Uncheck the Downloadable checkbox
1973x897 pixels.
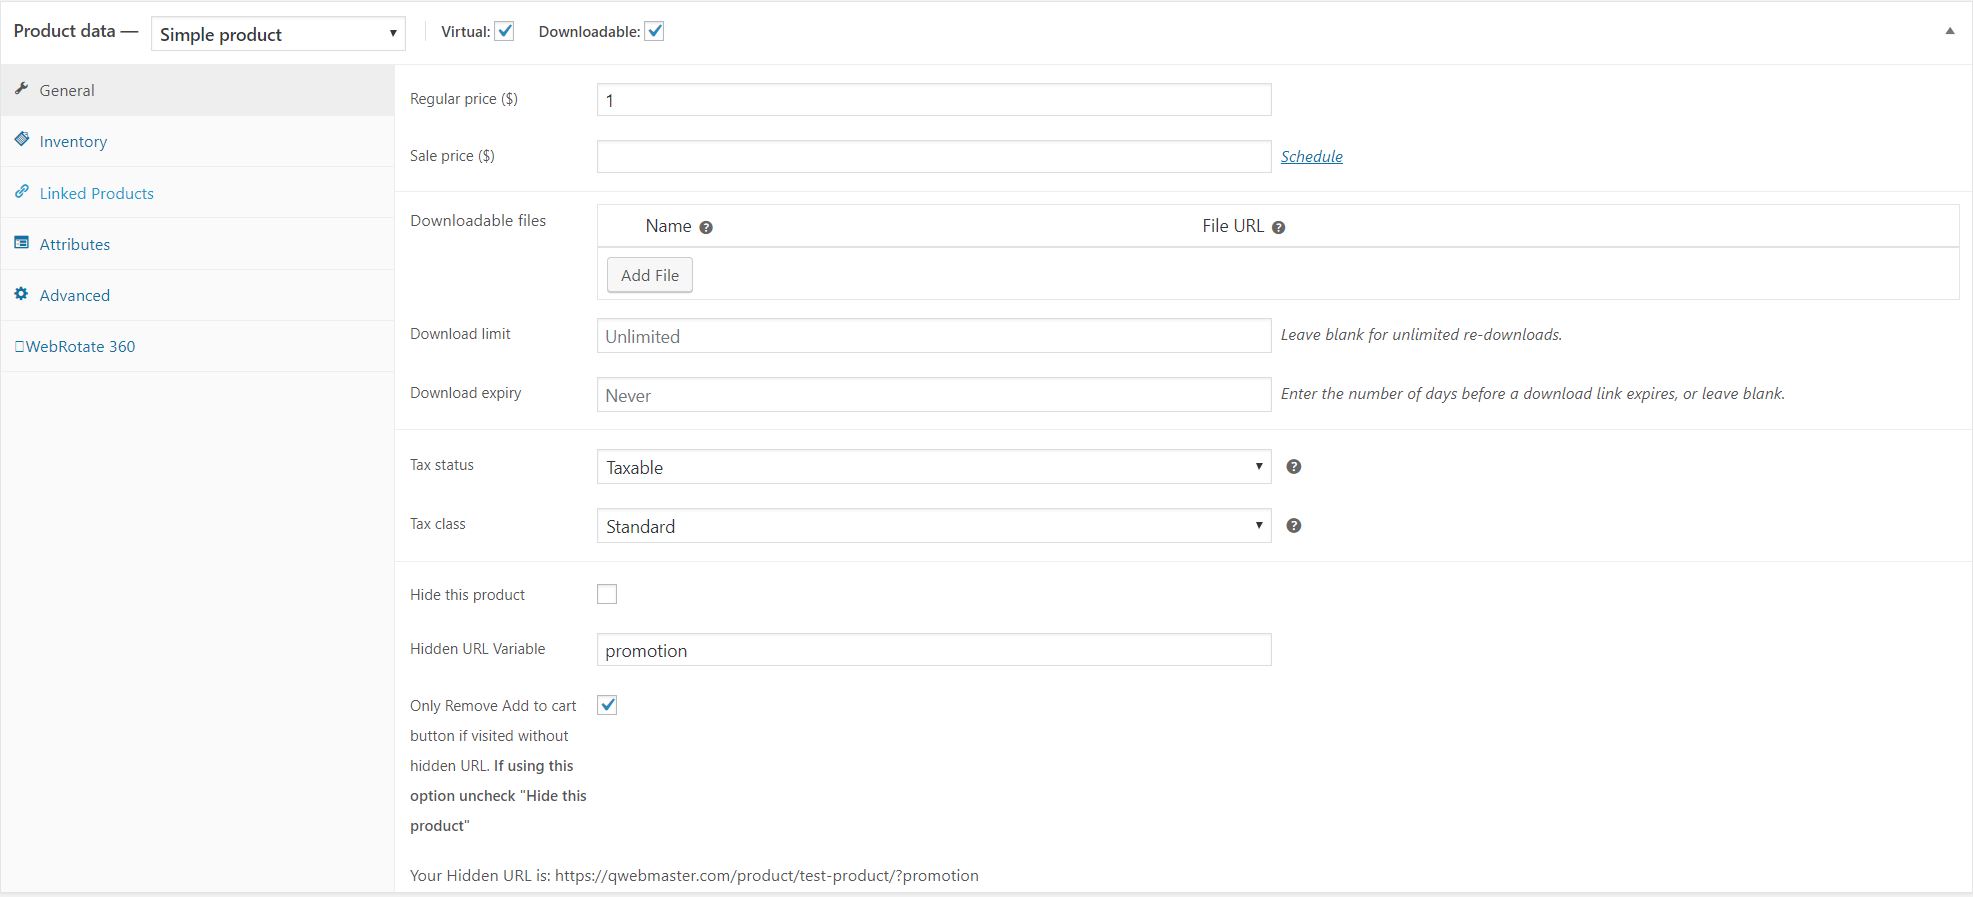tap(654, 32)
